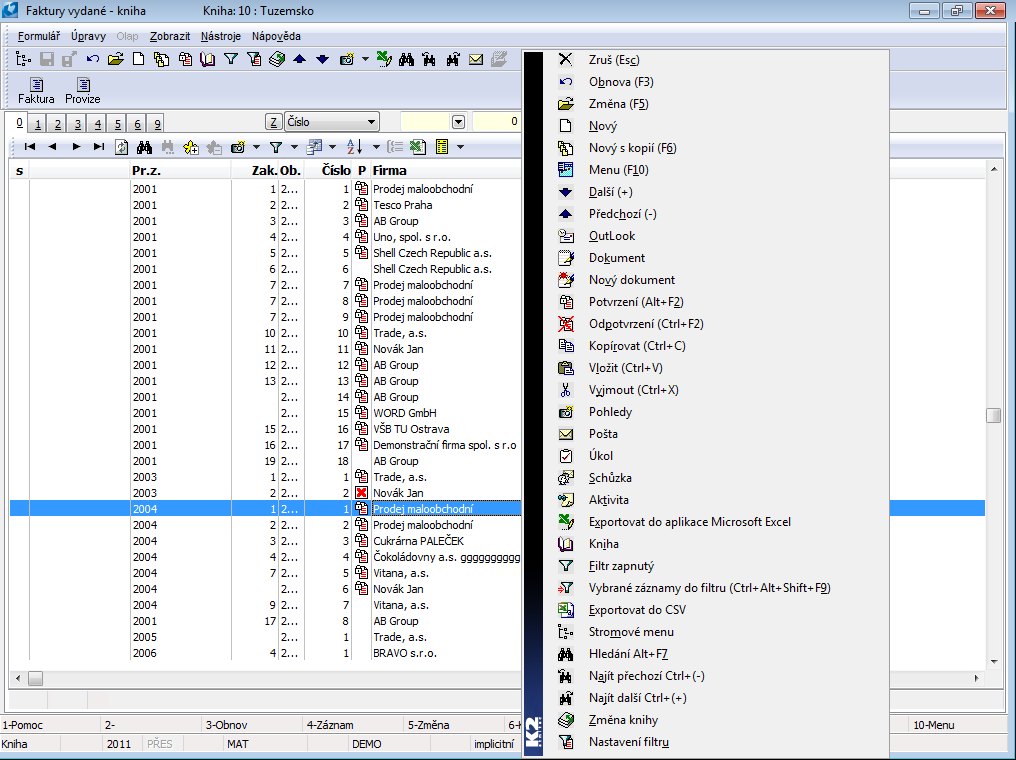This screenshot has height=760, width=1016.
Task: Click the binoculars search icon in grid toolbar
Action: coord(144,147)
